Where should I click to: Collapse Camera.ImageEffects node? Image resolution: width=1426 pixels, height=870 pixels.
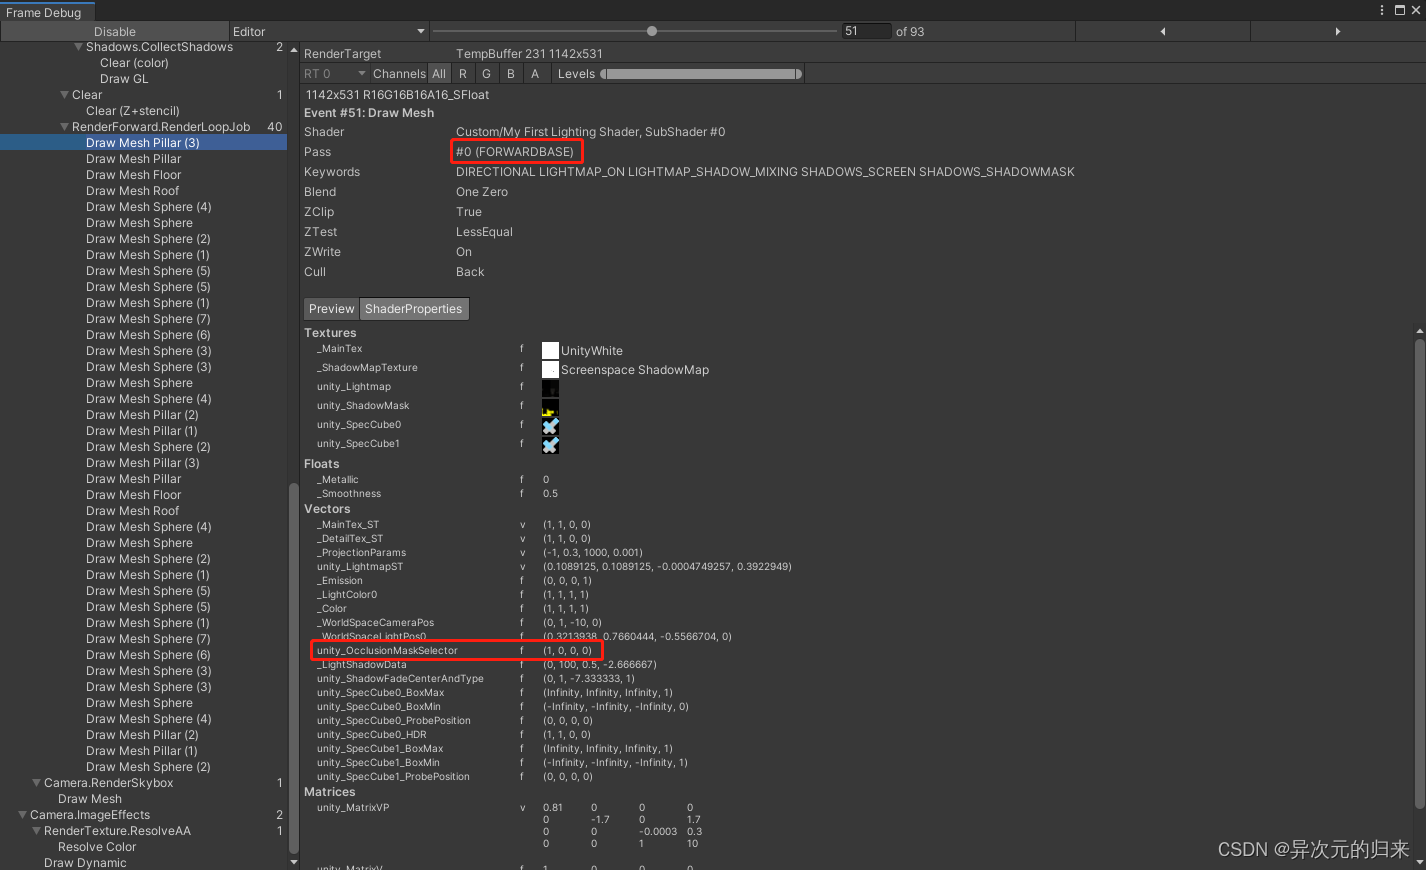click(x=22, y=815)
